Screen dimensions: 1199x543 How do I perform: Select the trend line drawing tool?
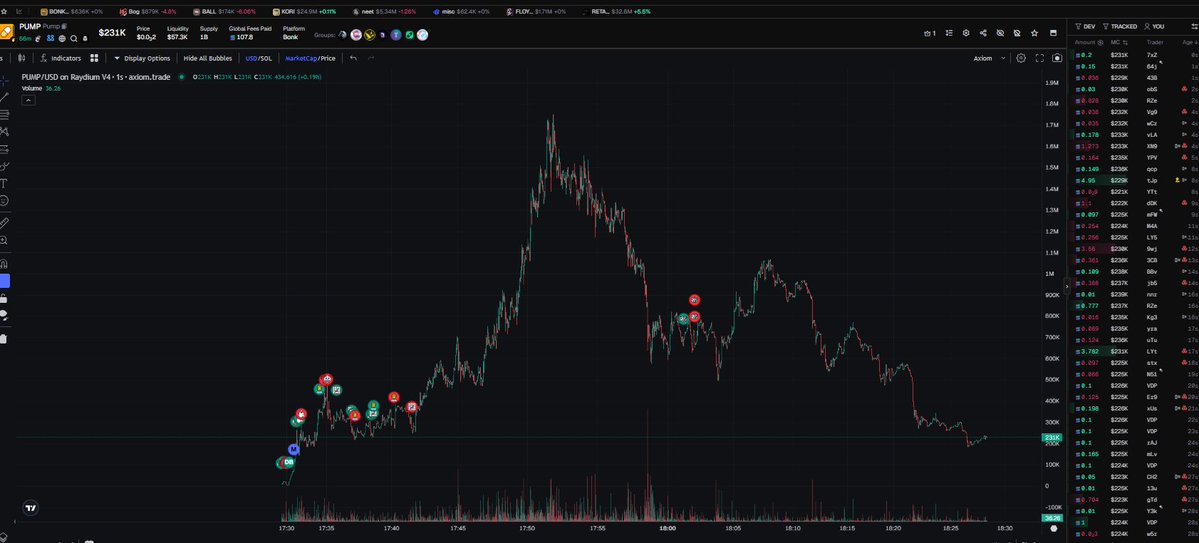coord(4,97)
